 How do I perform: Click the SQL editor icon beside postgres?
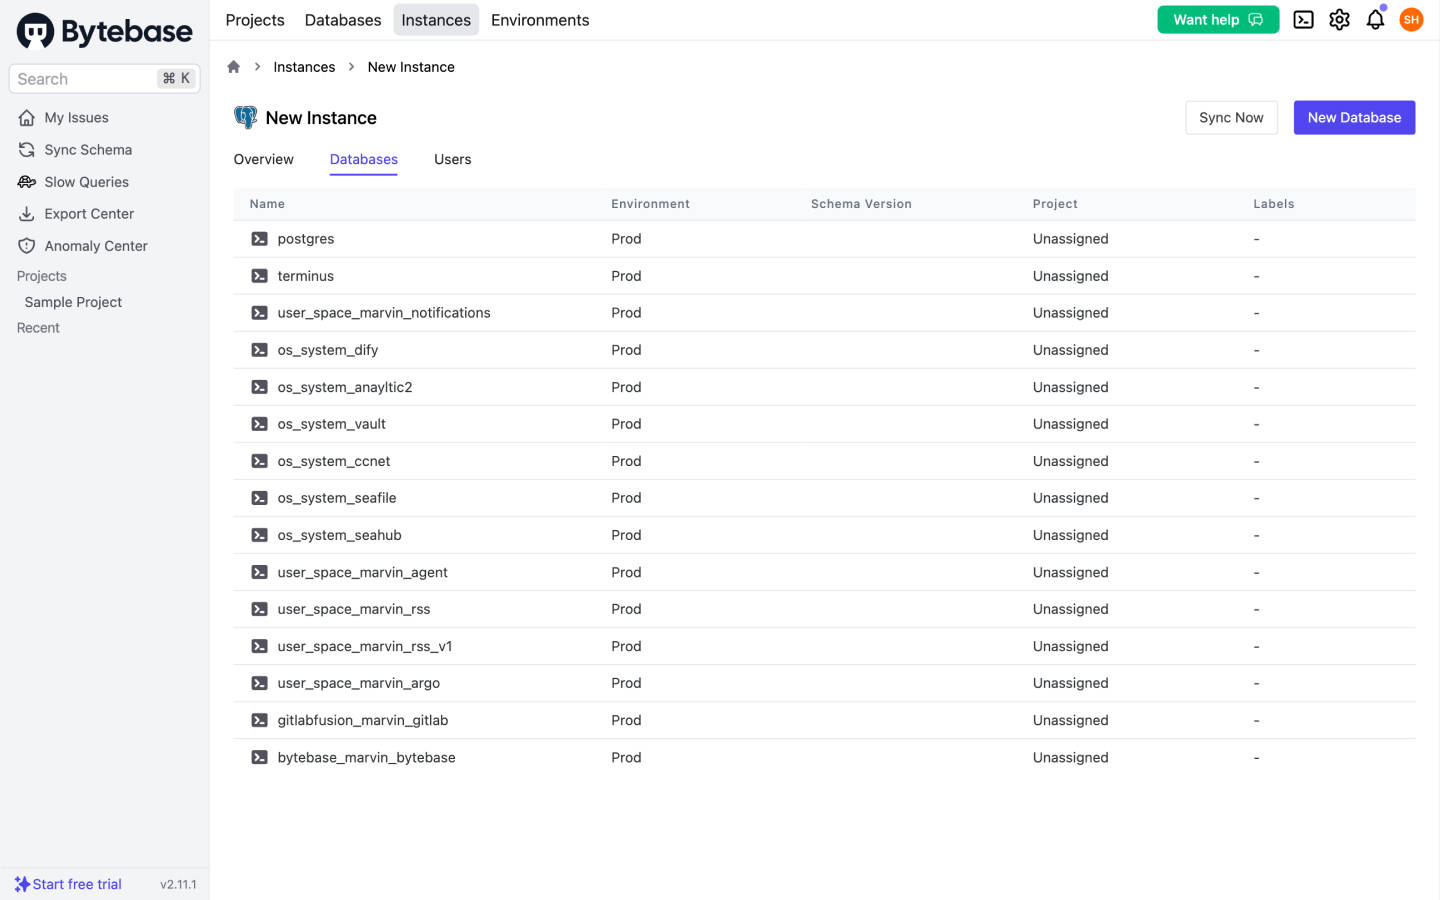(x=259, y=239)
